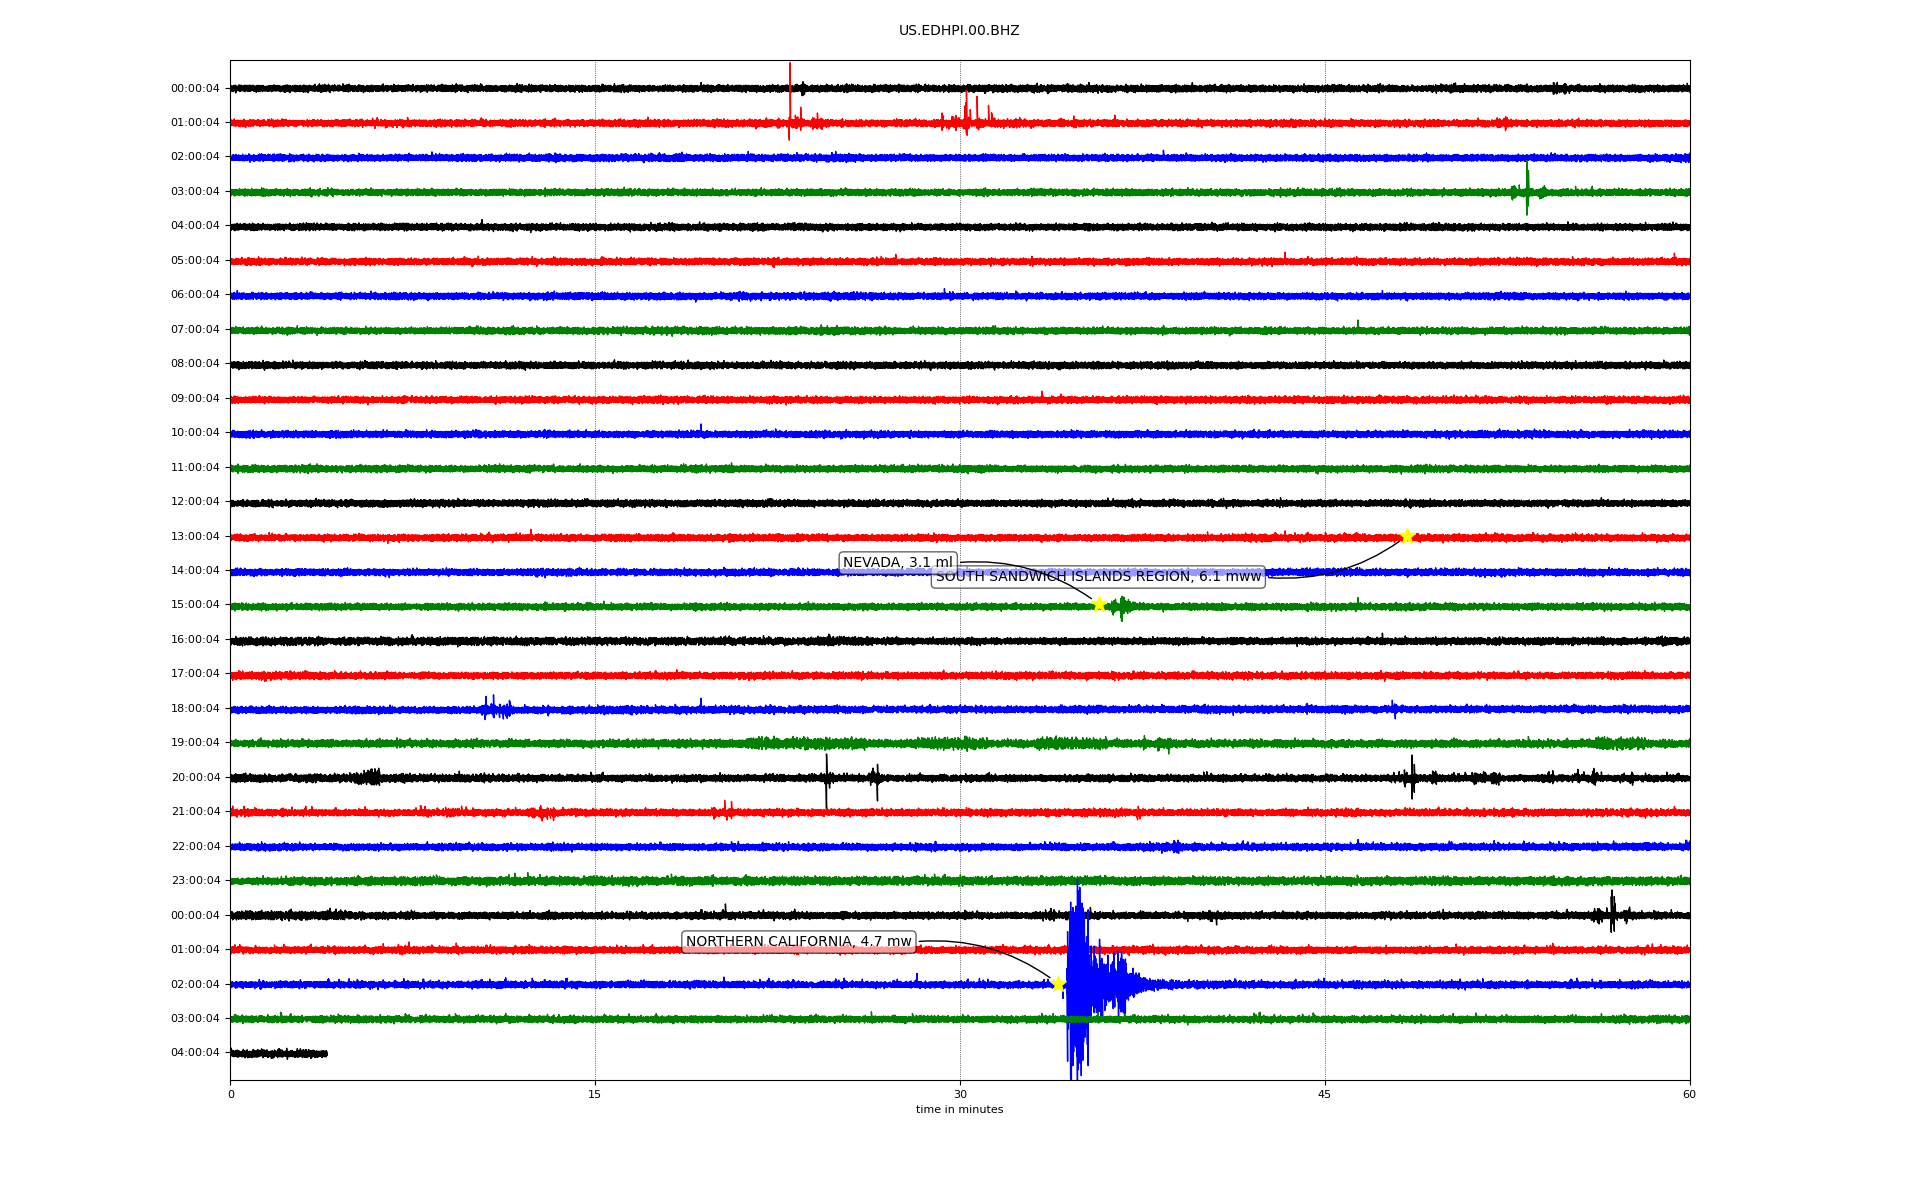
Task: Click the x-axis tick label 15
Action: pos(595,1094)
